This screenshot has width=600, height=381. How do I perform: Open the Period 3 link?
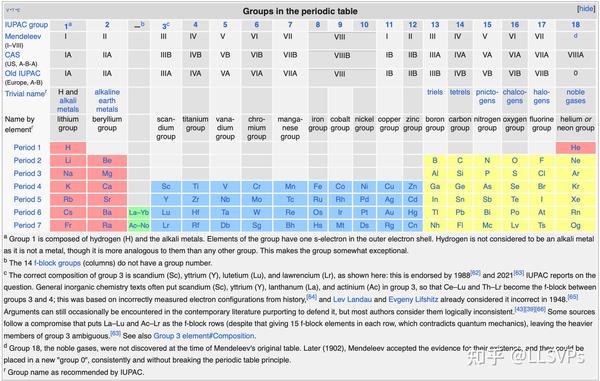pos(27,173)
